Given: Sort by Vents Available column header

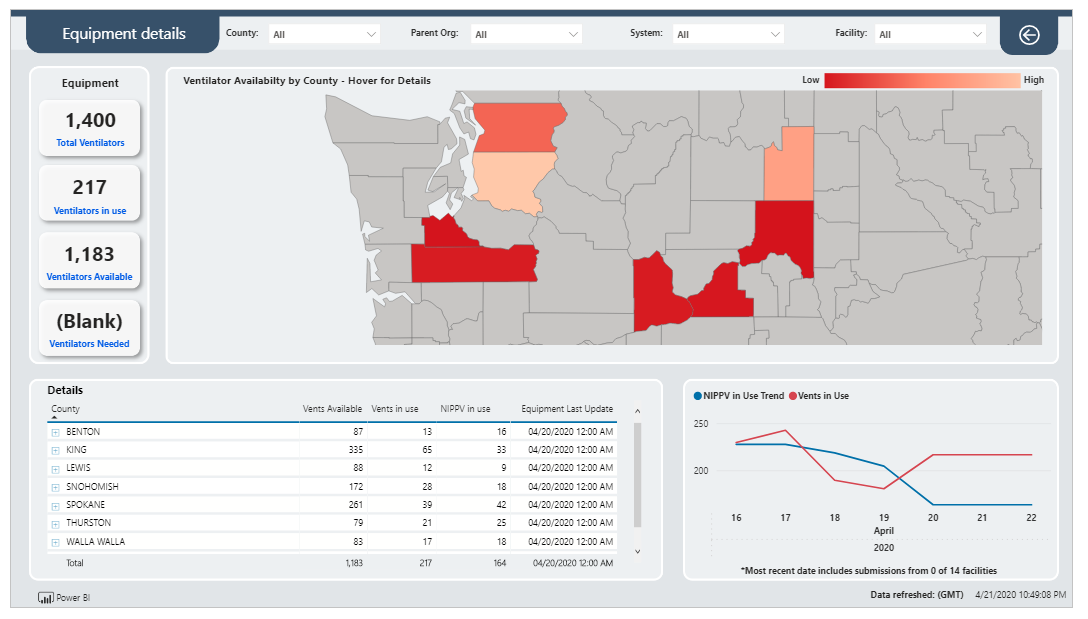Looking at the screenshot, I should click(x=332, y=409).
